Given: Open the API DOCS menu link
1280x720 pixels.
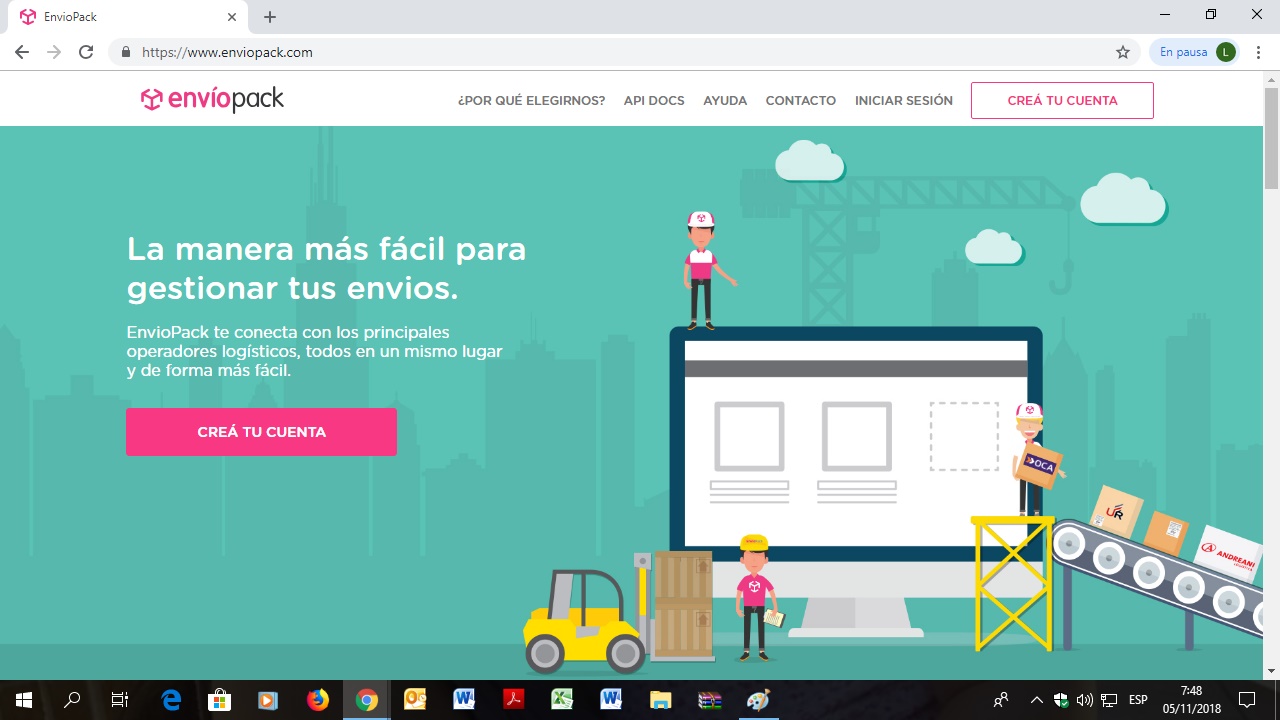Looking at the screenshot, I should coord(654,100).
